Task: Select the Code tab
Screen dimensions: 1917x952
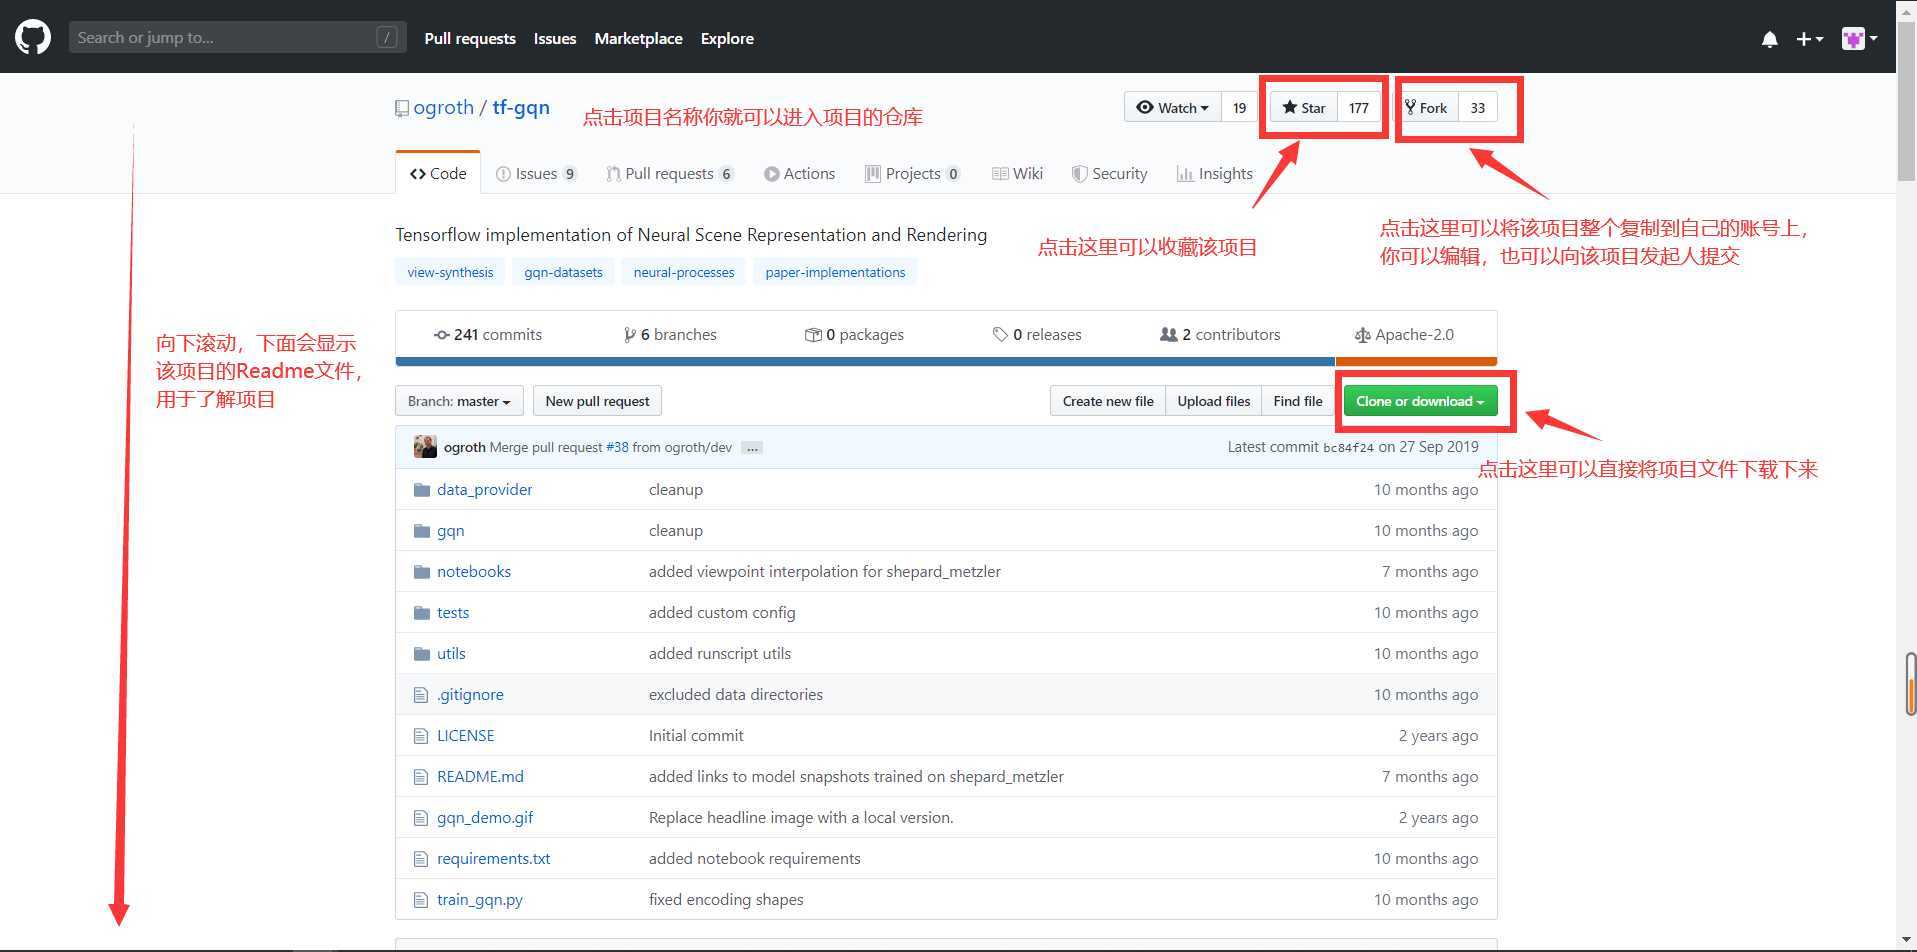Action: (438, 173)
